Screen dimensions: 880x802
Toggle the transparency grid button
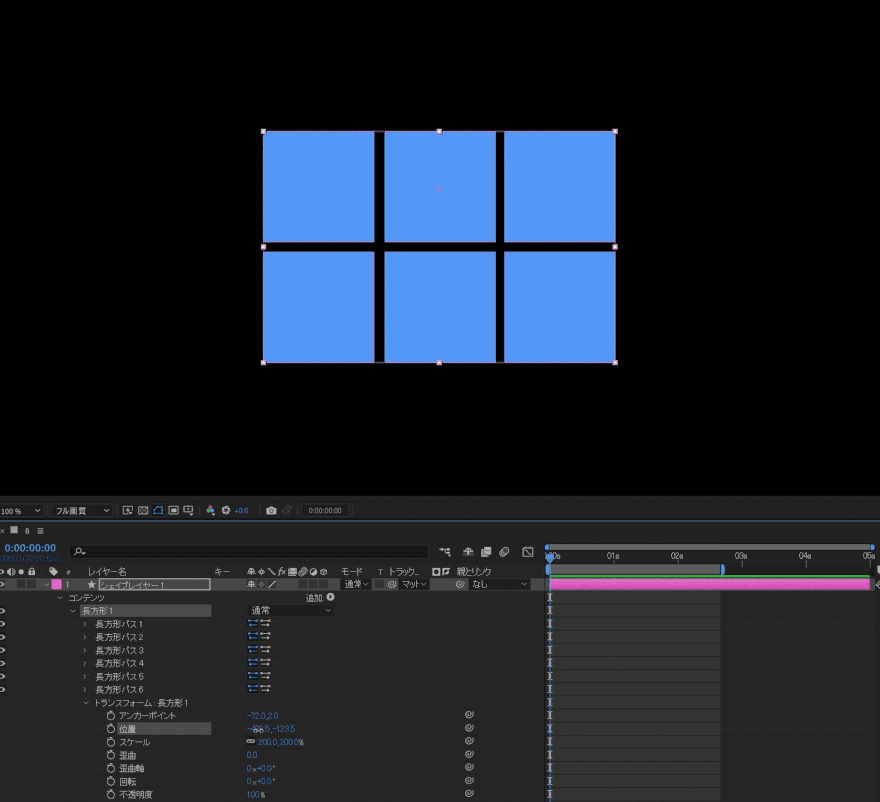[143, 510]
